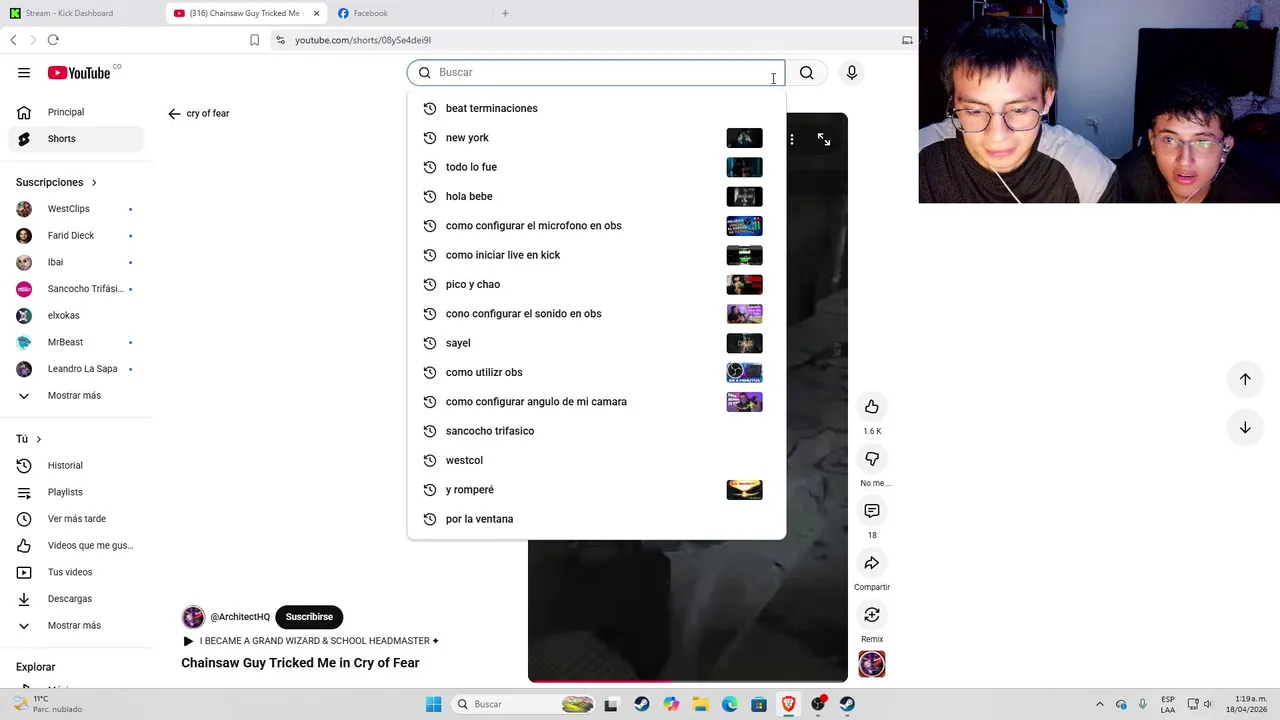The height and width of the screenshot is (720, 1280).
Task: Like the short with thumbs-up icon
Action: click(x=872, y=406)
